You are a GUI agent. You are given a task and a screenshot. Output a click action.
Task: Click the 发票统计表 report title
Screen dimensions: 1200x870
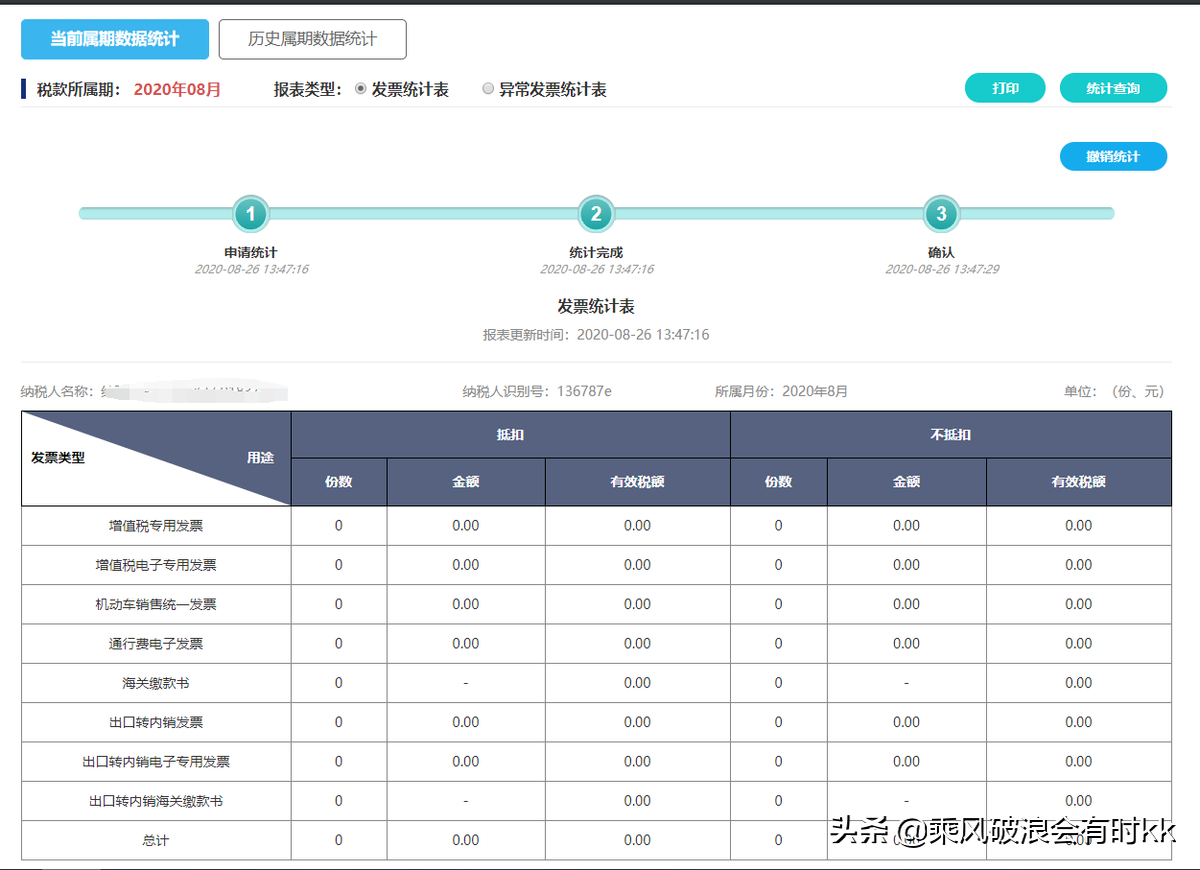coord(599,307)
